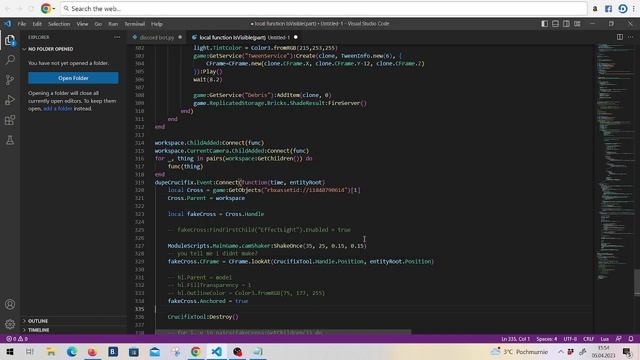Click the Open Folder button
The image size is (640, 360).
[73, 78]
